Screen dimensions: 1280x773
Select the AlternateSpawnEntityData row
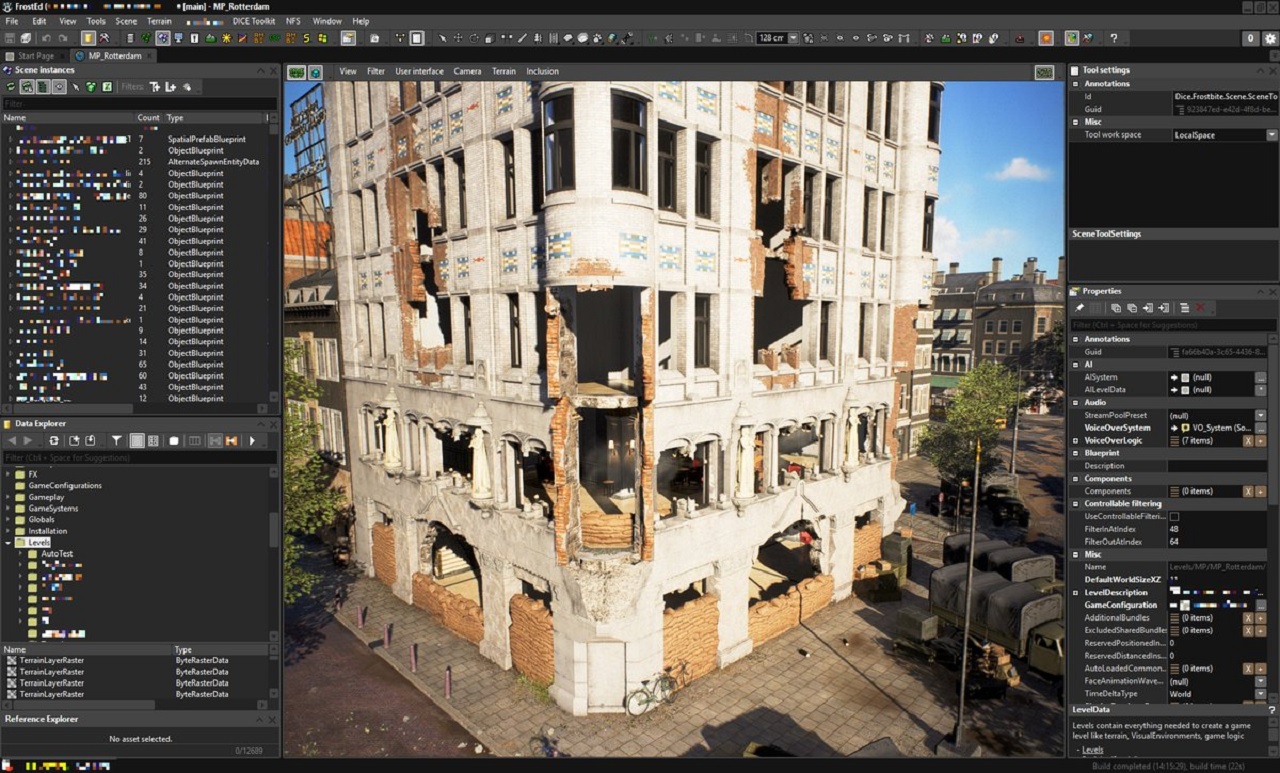(213, 162)
